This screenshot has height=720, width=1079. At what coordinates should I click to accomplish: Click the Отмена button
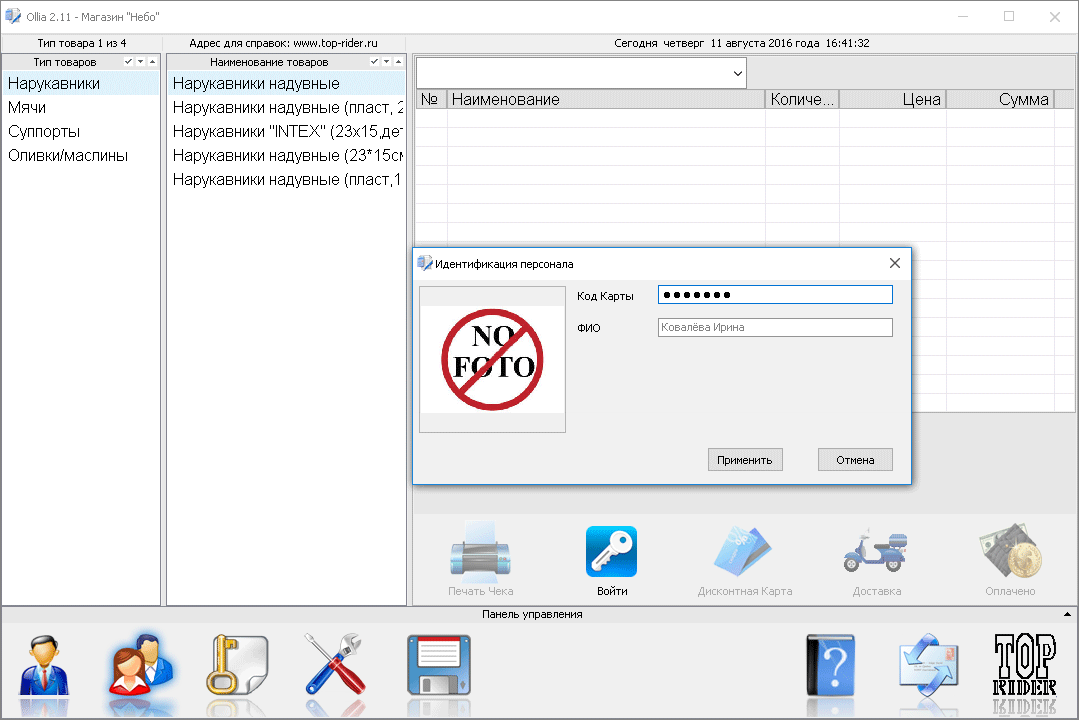pyautogui.click(x=855, y=460)
